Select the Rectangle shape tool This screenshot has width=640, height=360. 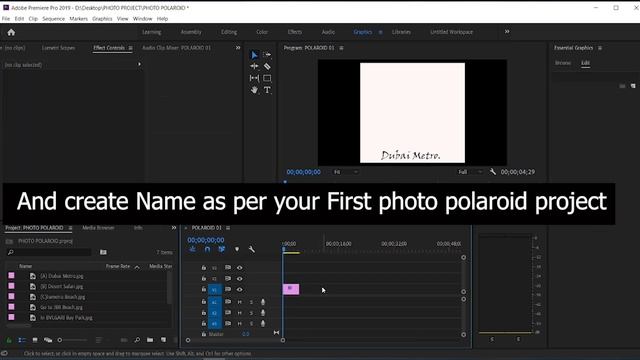pos(267,78)
